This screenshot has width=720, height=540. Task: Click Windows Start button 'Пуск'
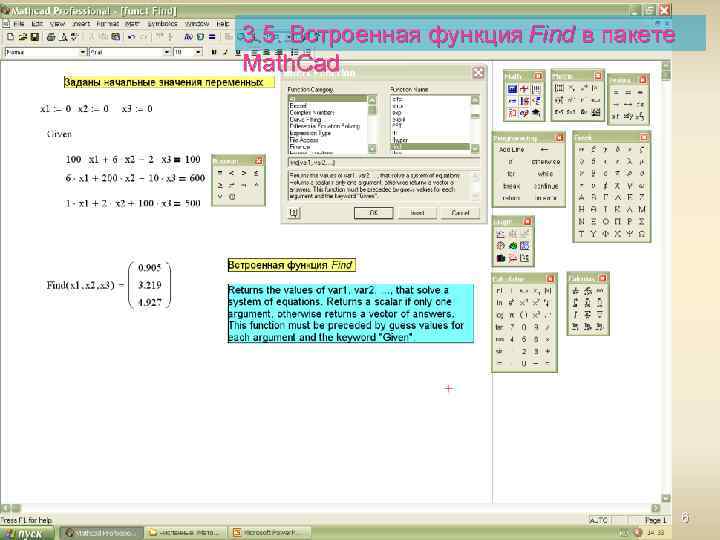point(26,533)
